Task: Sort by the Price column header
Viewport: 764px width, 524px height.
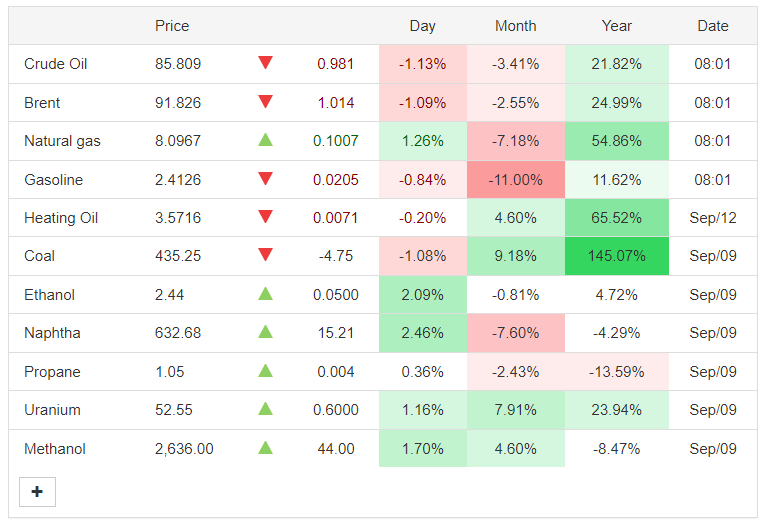Action: click(x=172, y=26)
